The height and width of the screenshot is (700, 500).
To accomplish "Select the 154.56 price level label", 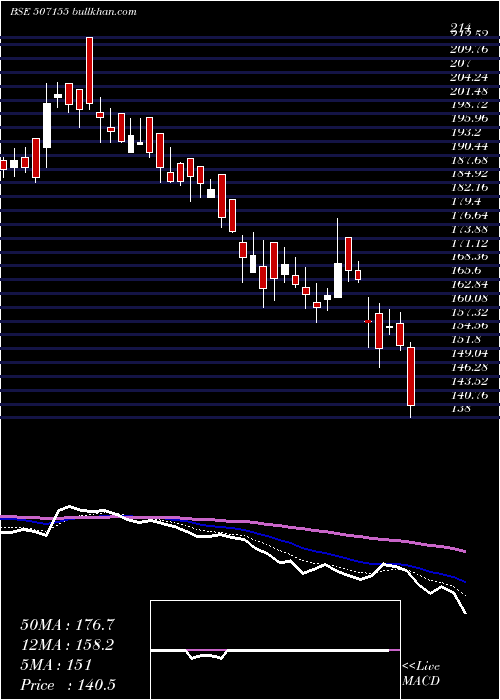I will [x=468, y=325].
